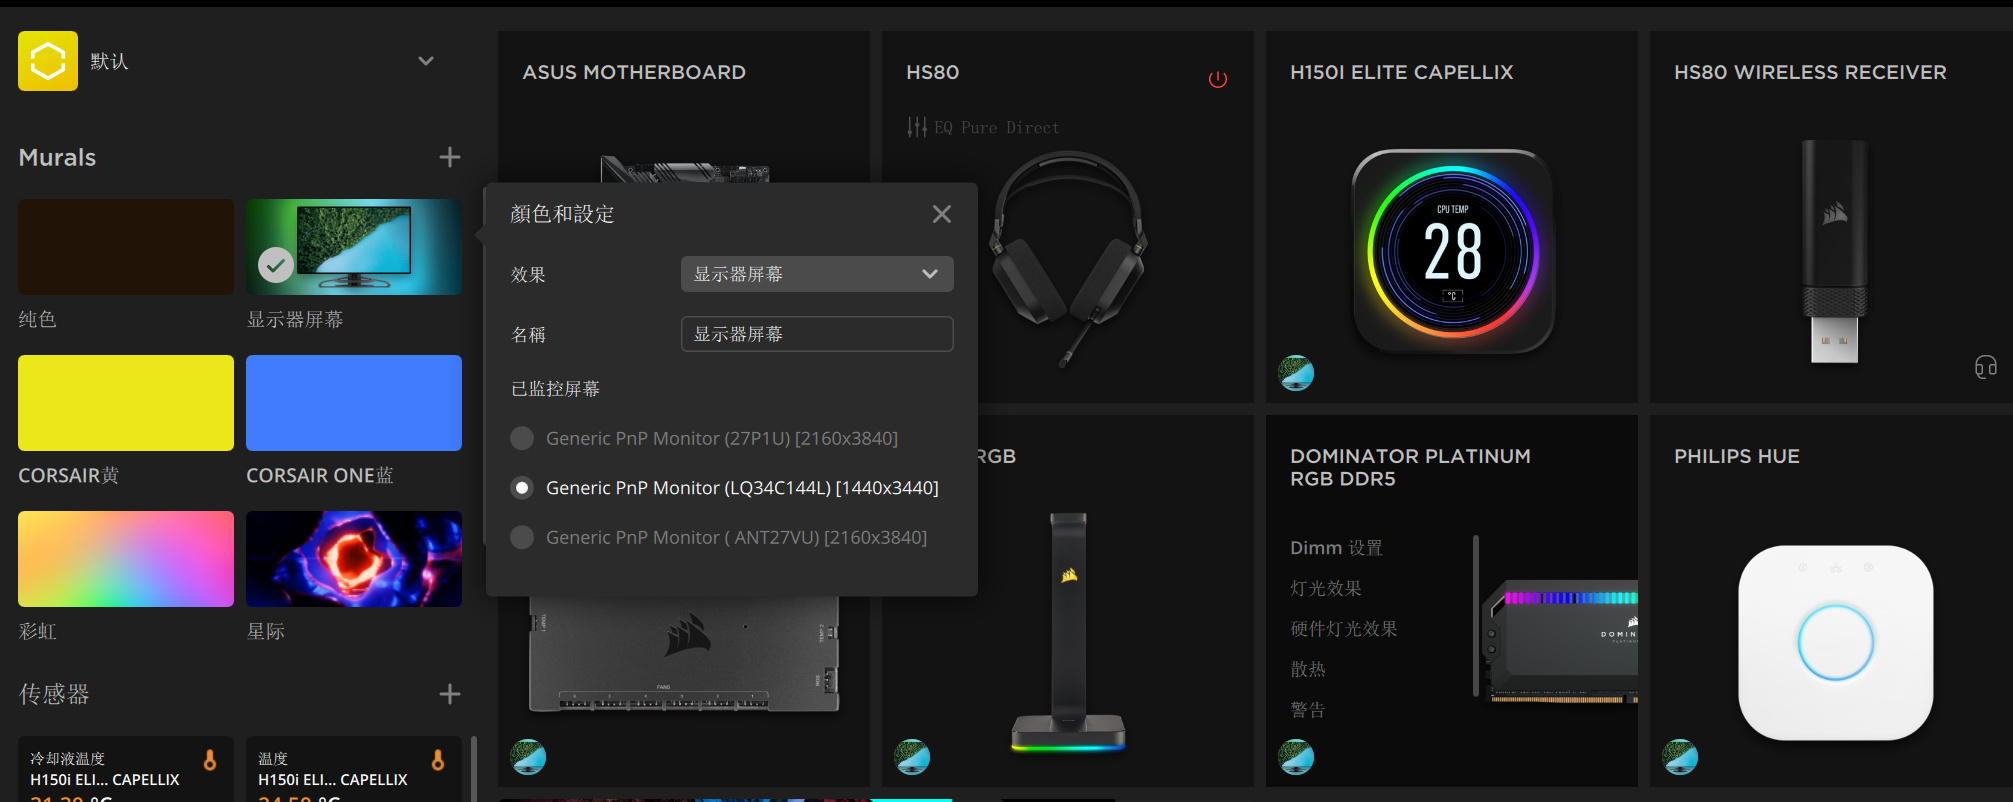
Task: Select the 星际 mural thumbnail
Action: click(354, 559)
